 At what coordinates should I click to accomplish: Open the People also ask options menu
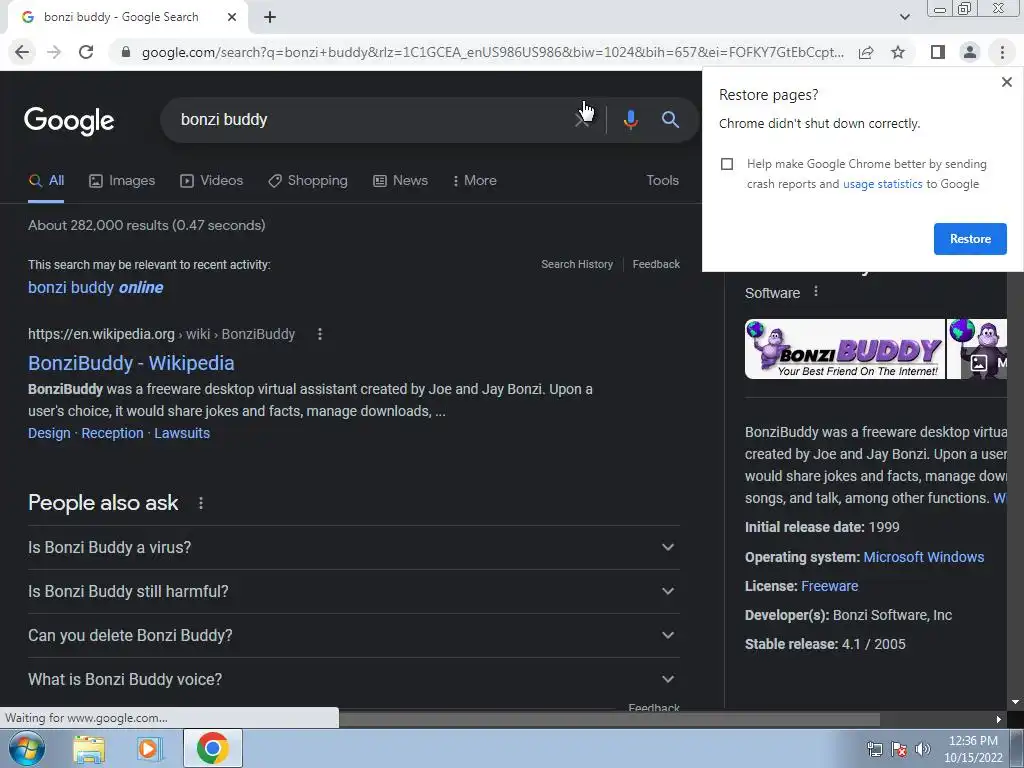(x=200, y=504)
